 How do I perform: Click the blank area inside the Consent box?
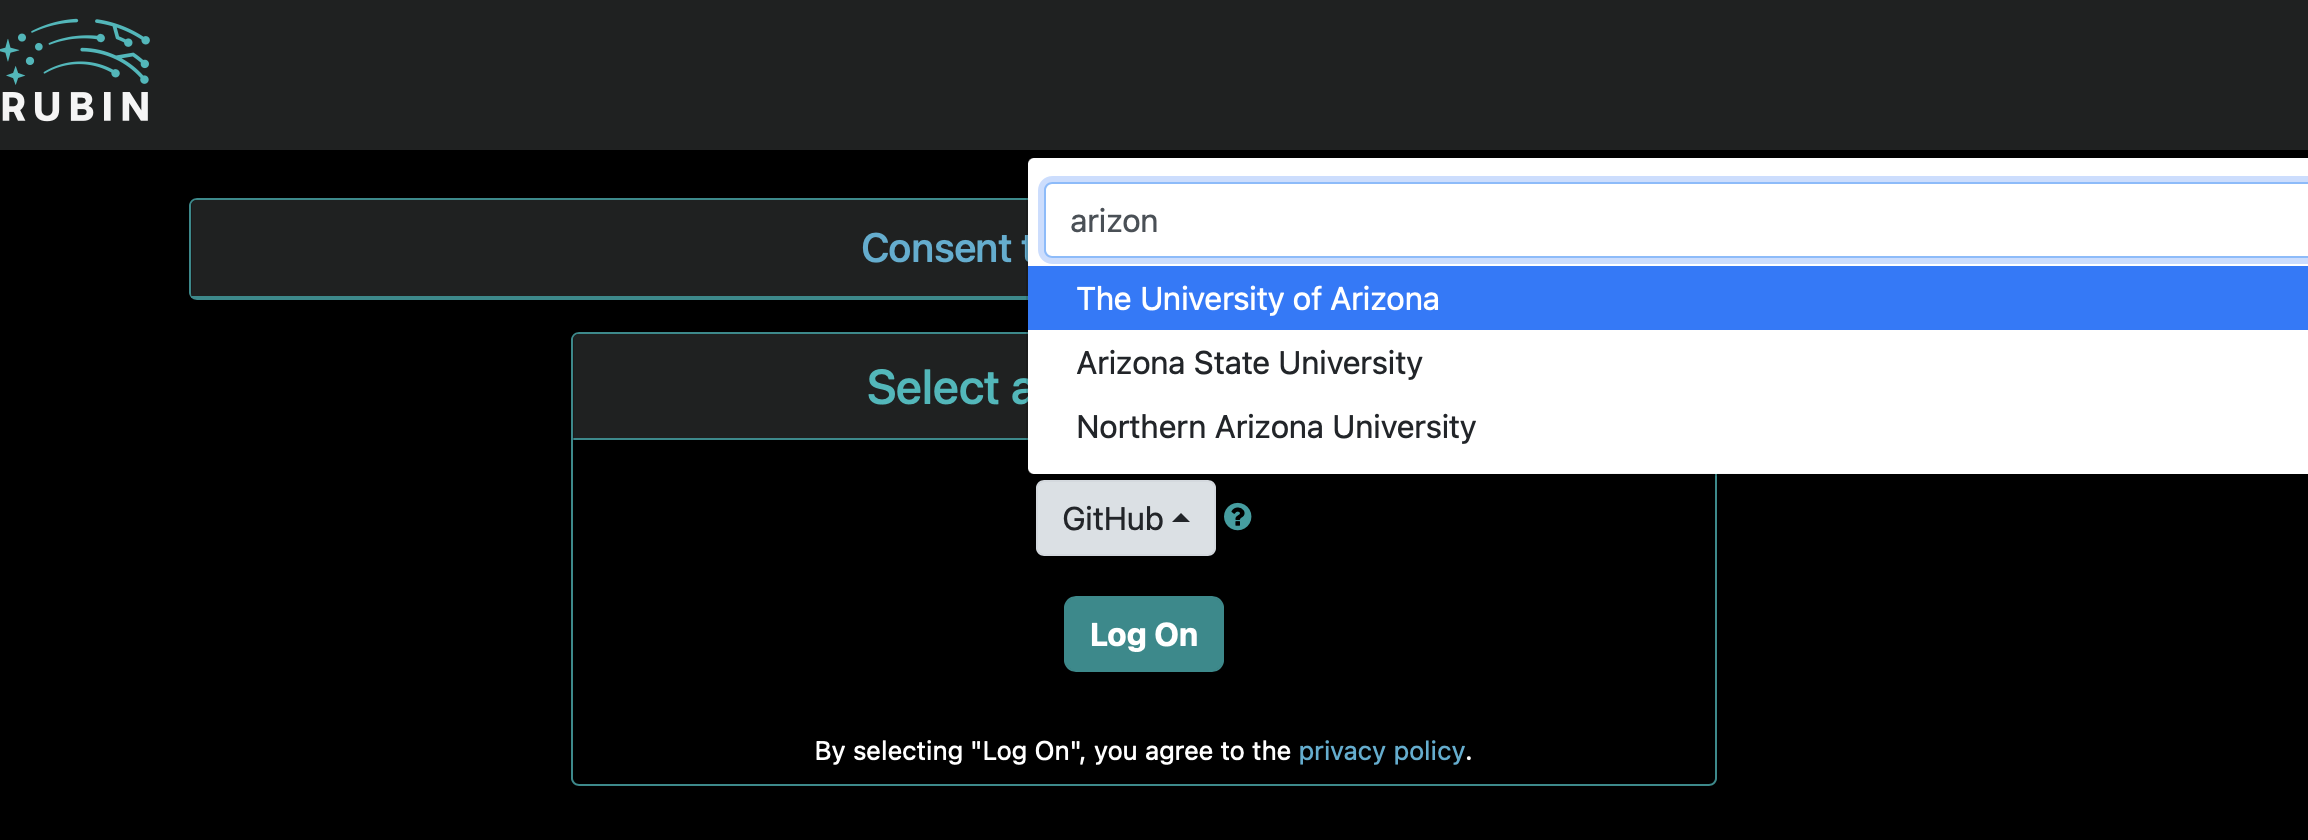(x=500, y=248)
